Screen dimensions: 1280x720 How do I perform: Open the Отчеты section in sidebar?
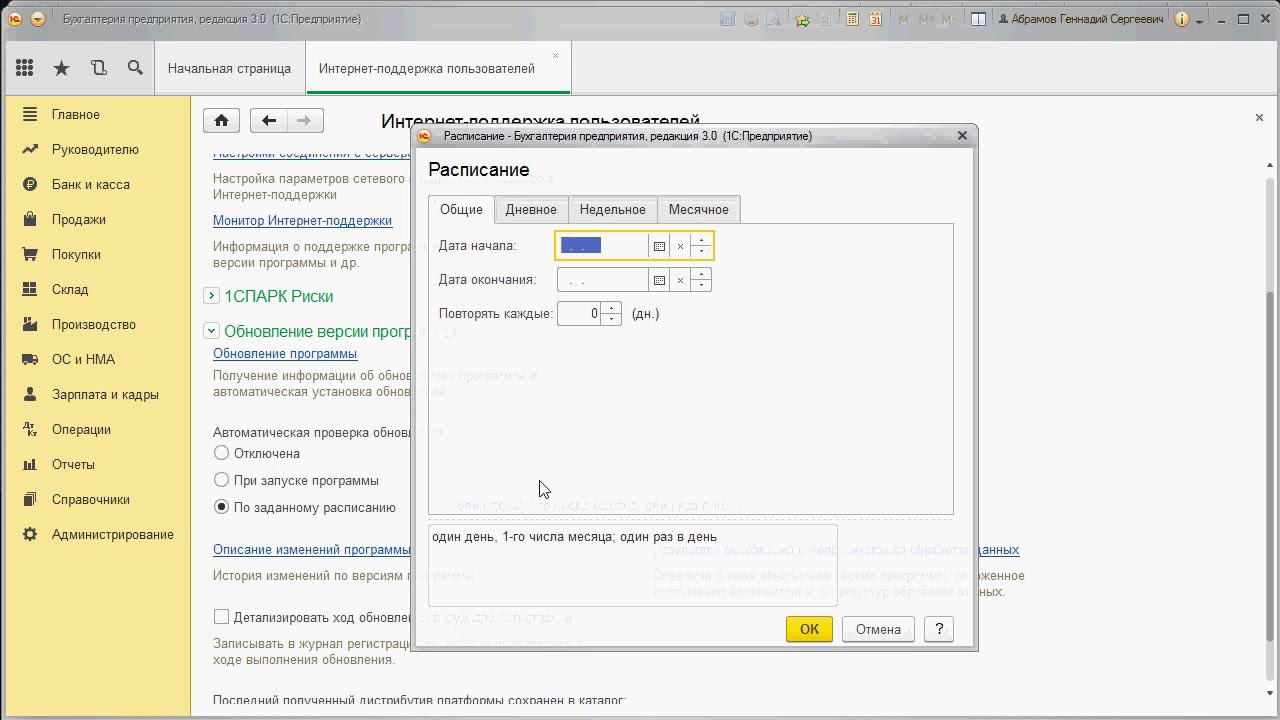(98, 464)
